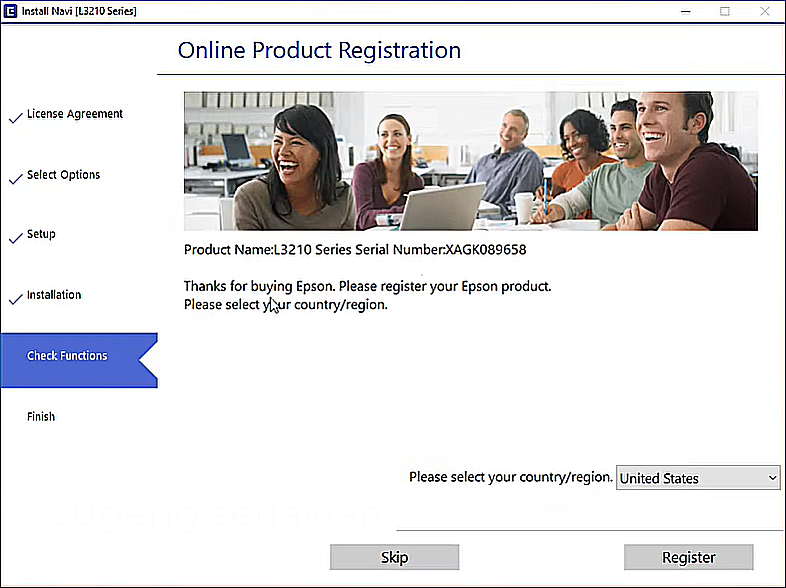Click the checkmark next to Installation

coord(15,299)
